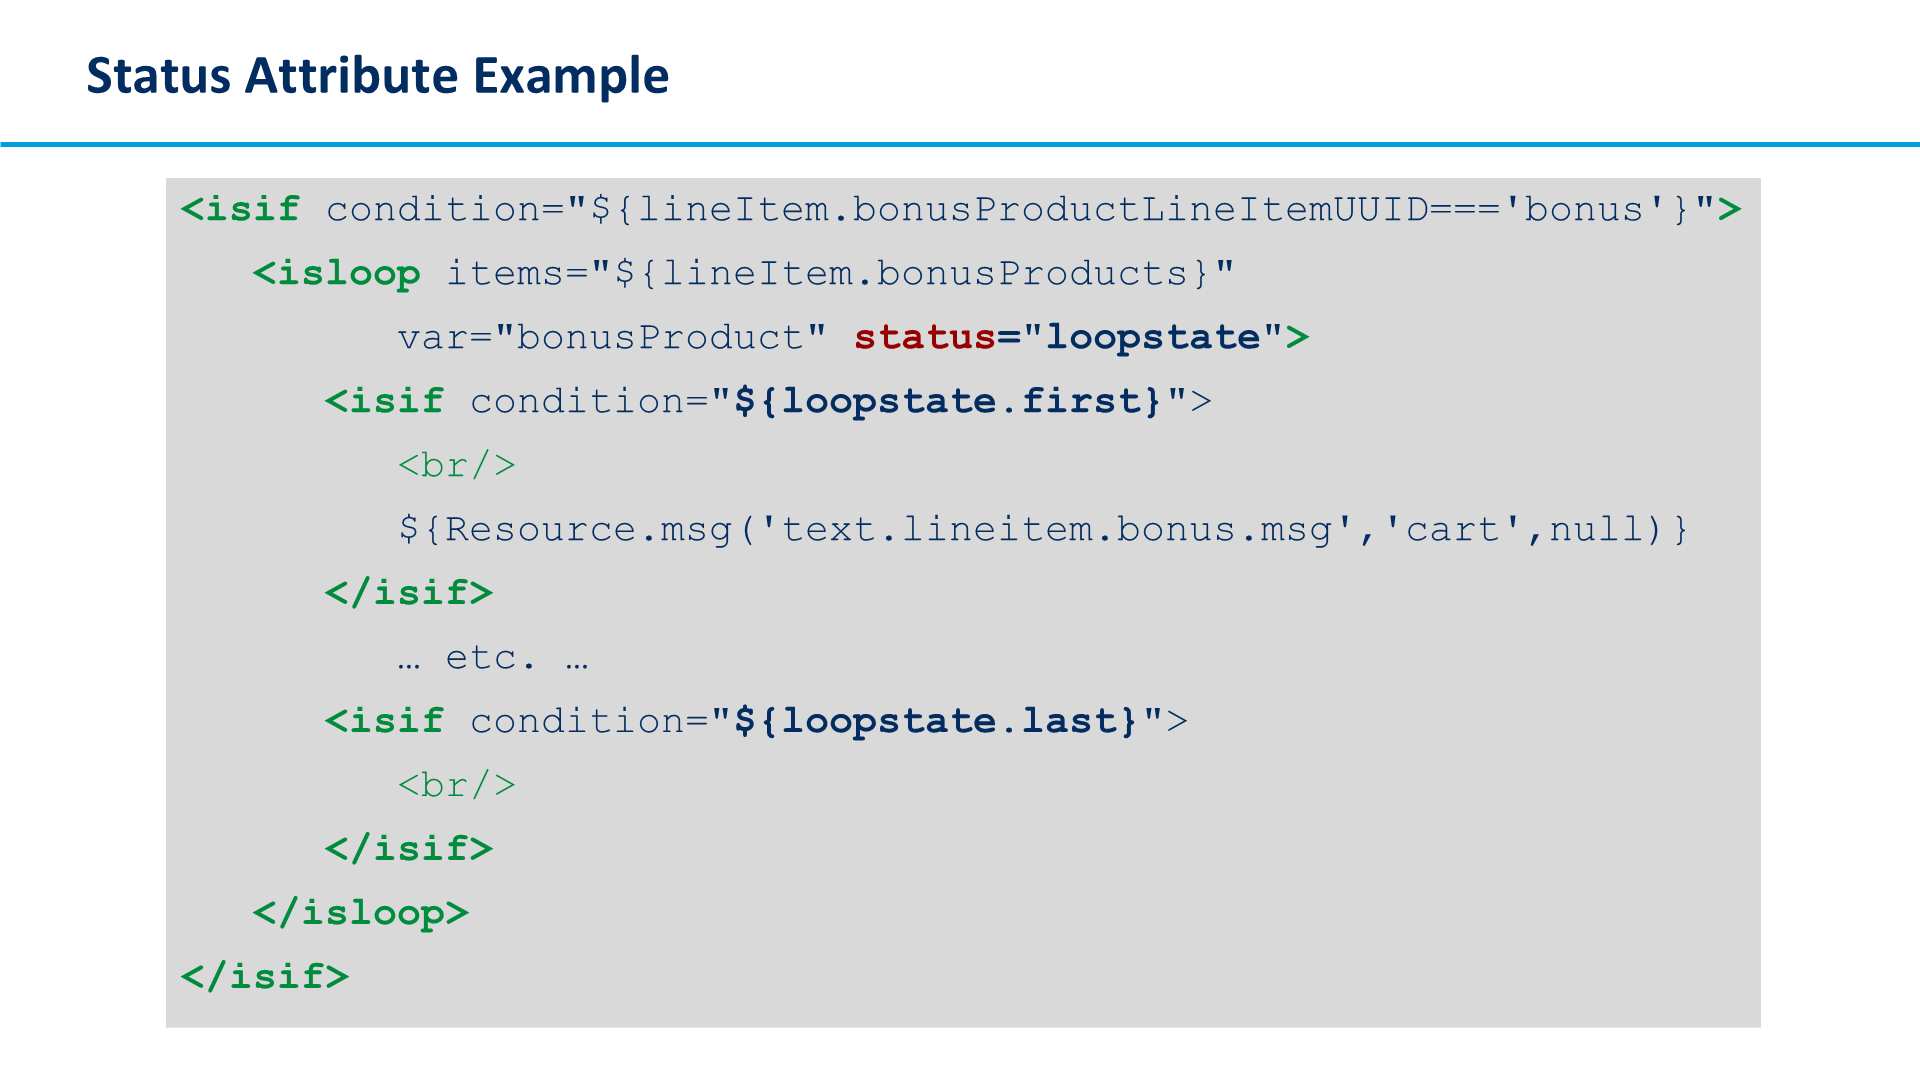Click the <br/> tag under loopstate.last
Image resolution: width=1920 pixels, height=1080 pixels.
(457, 785)
